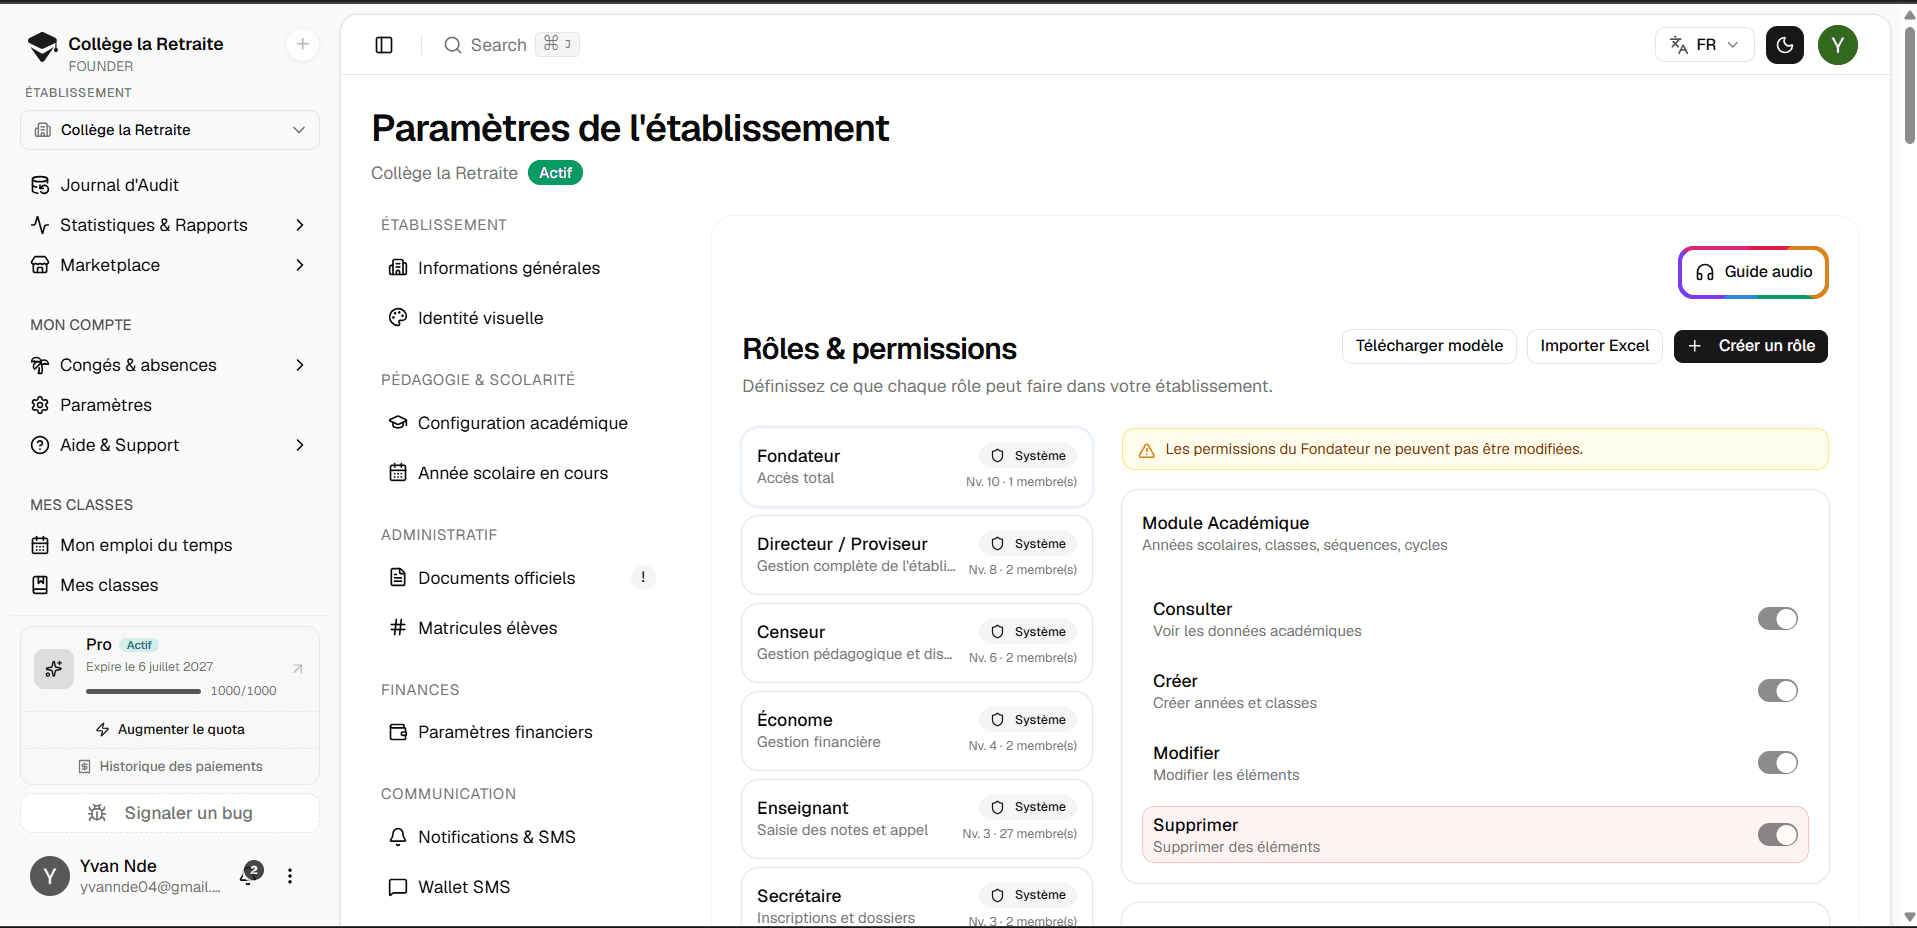Focus the Search input field

pos(511,45)
